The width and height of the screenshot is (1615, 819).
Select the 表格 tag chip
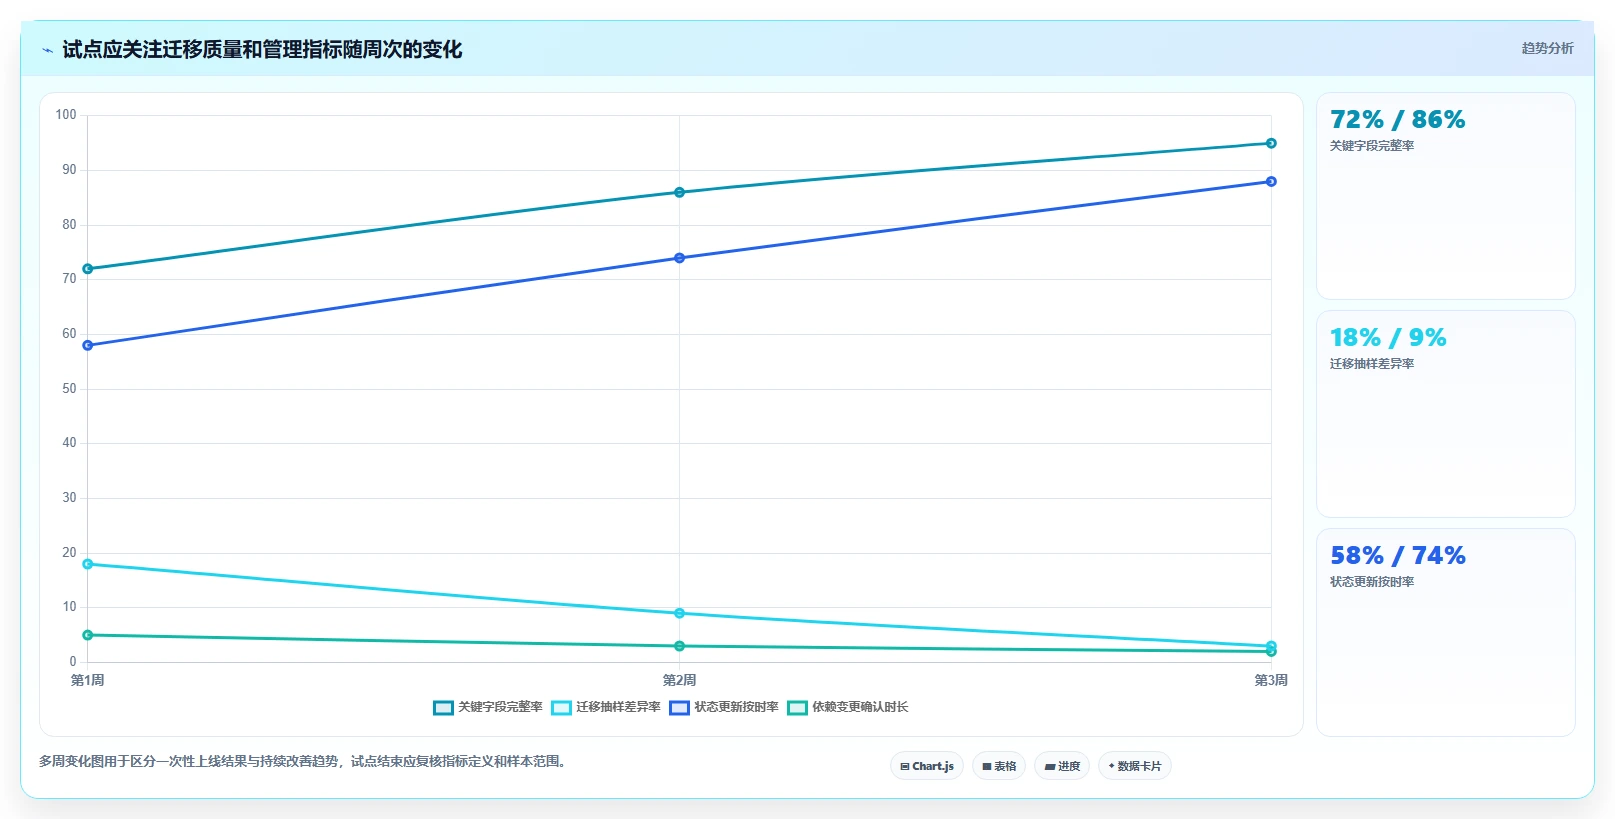[x=999, y=766]
